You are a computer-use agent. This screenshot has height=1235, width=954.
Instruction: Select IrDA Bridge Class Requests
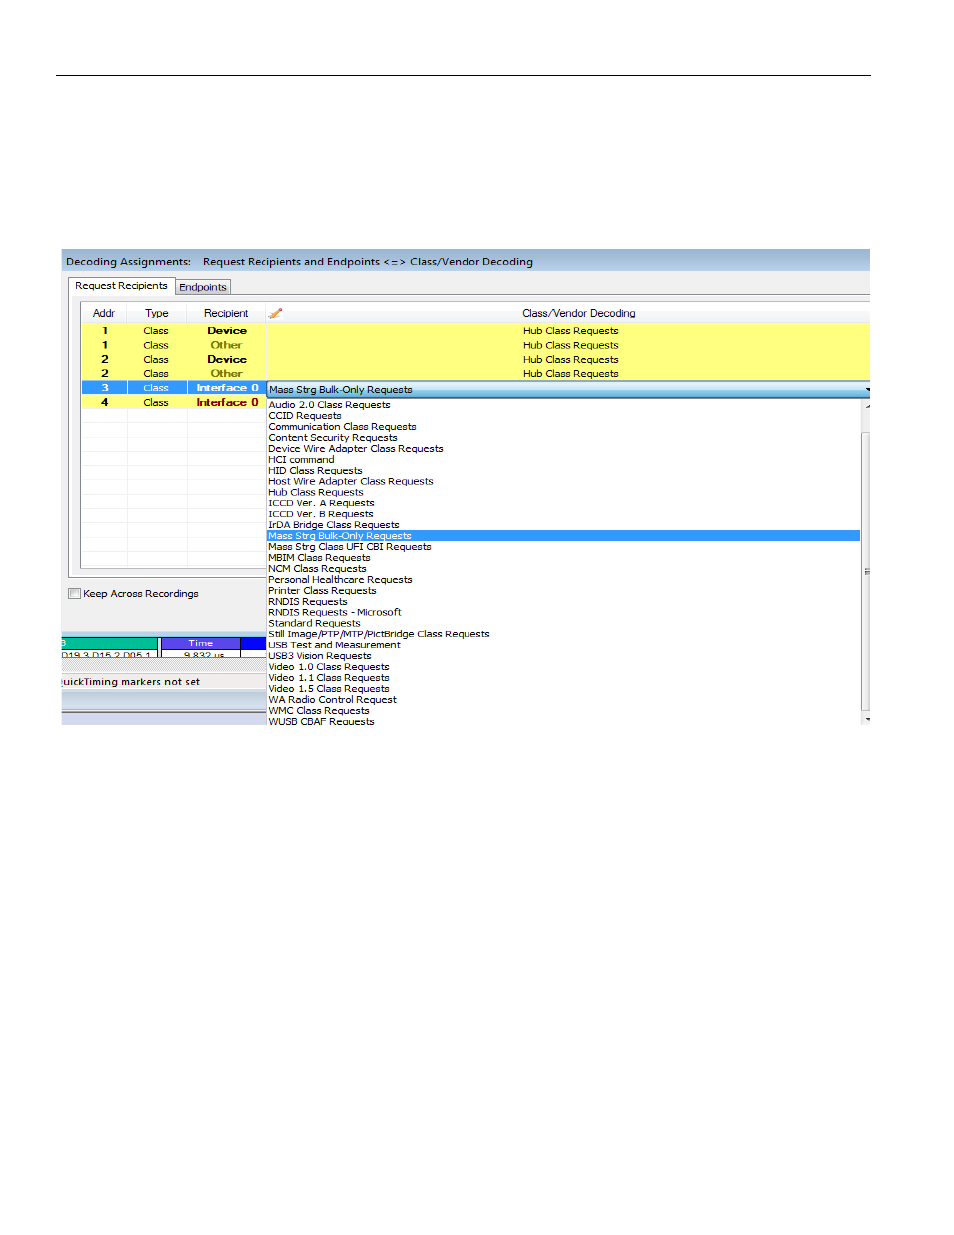pos(334,525)
